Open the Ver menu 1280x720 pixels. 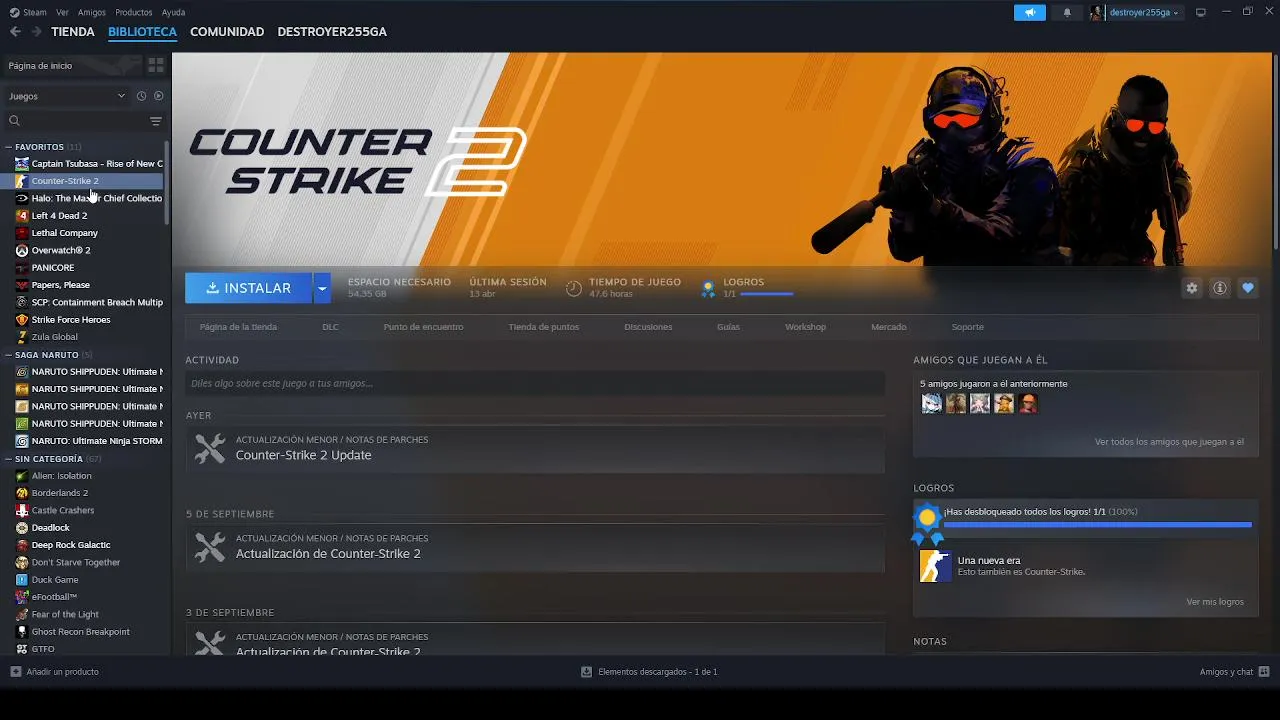click(x=63, y=12)
